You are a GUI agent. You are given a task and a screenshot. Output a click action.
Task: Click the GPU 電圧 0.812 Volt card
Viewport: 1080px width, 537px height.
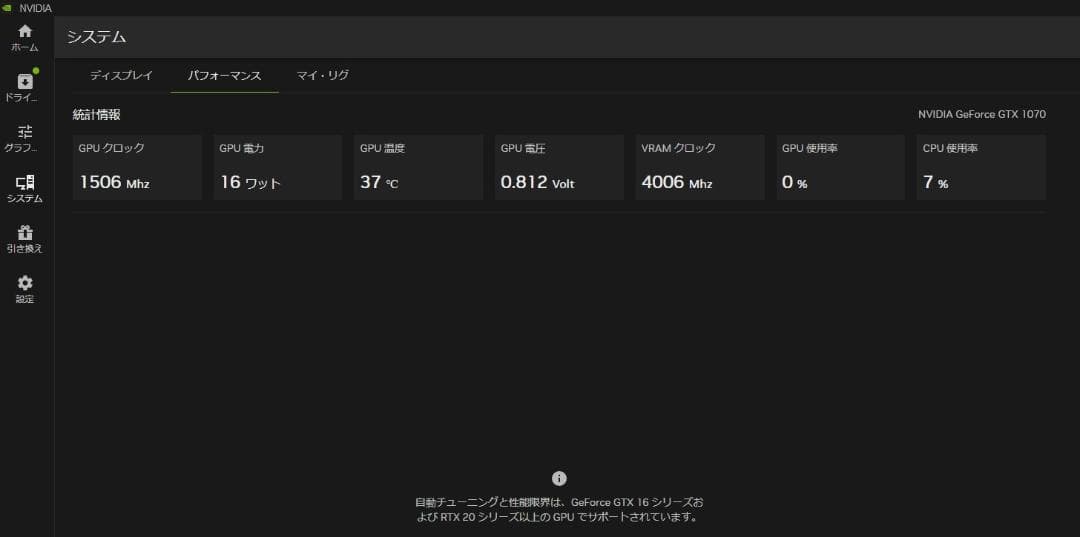[x=559, y=167]
